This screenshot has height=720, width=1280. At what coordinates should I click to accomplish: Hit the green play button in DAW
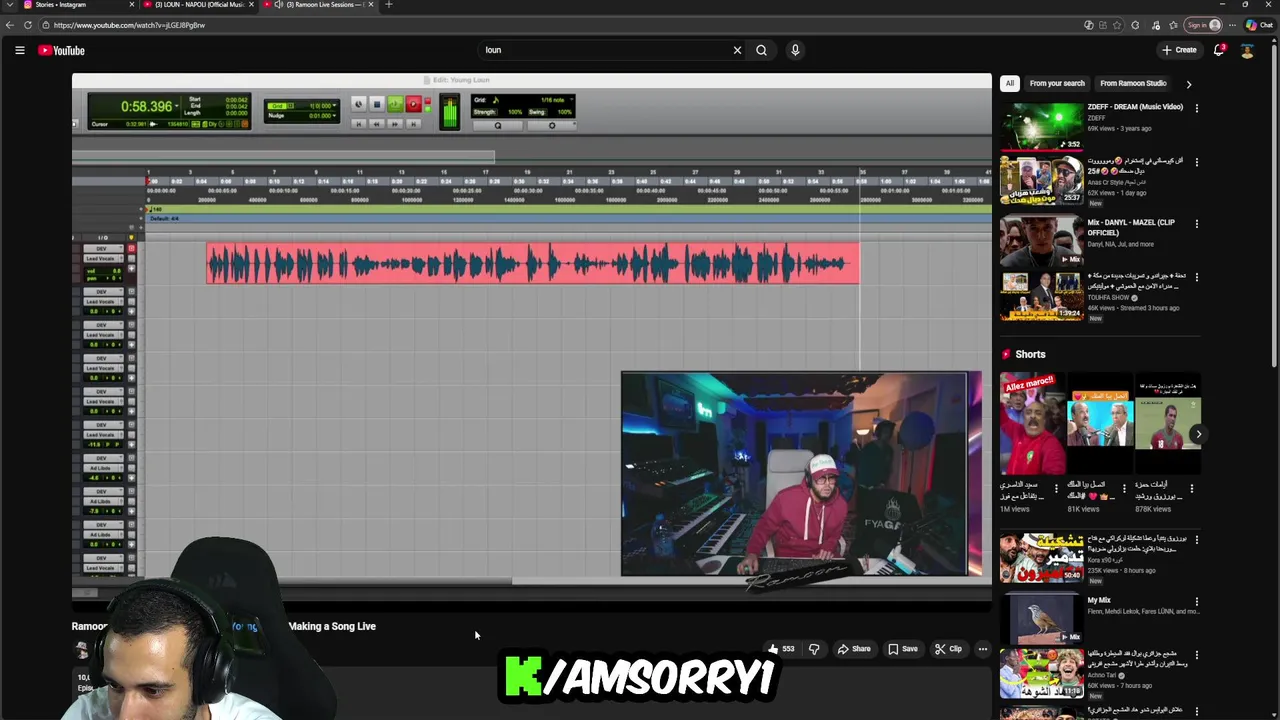point(395,104)
